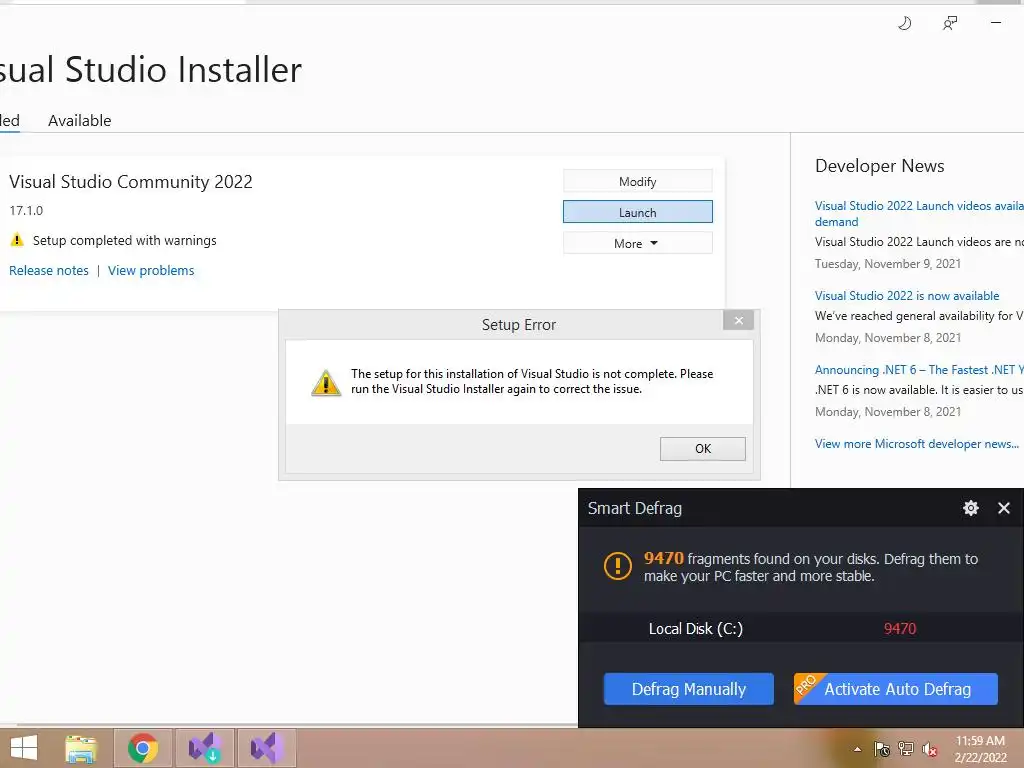Click the date Tuesday, November 9, 2021
Screen dimensions: 1024x768
click(x=888, y=264)
